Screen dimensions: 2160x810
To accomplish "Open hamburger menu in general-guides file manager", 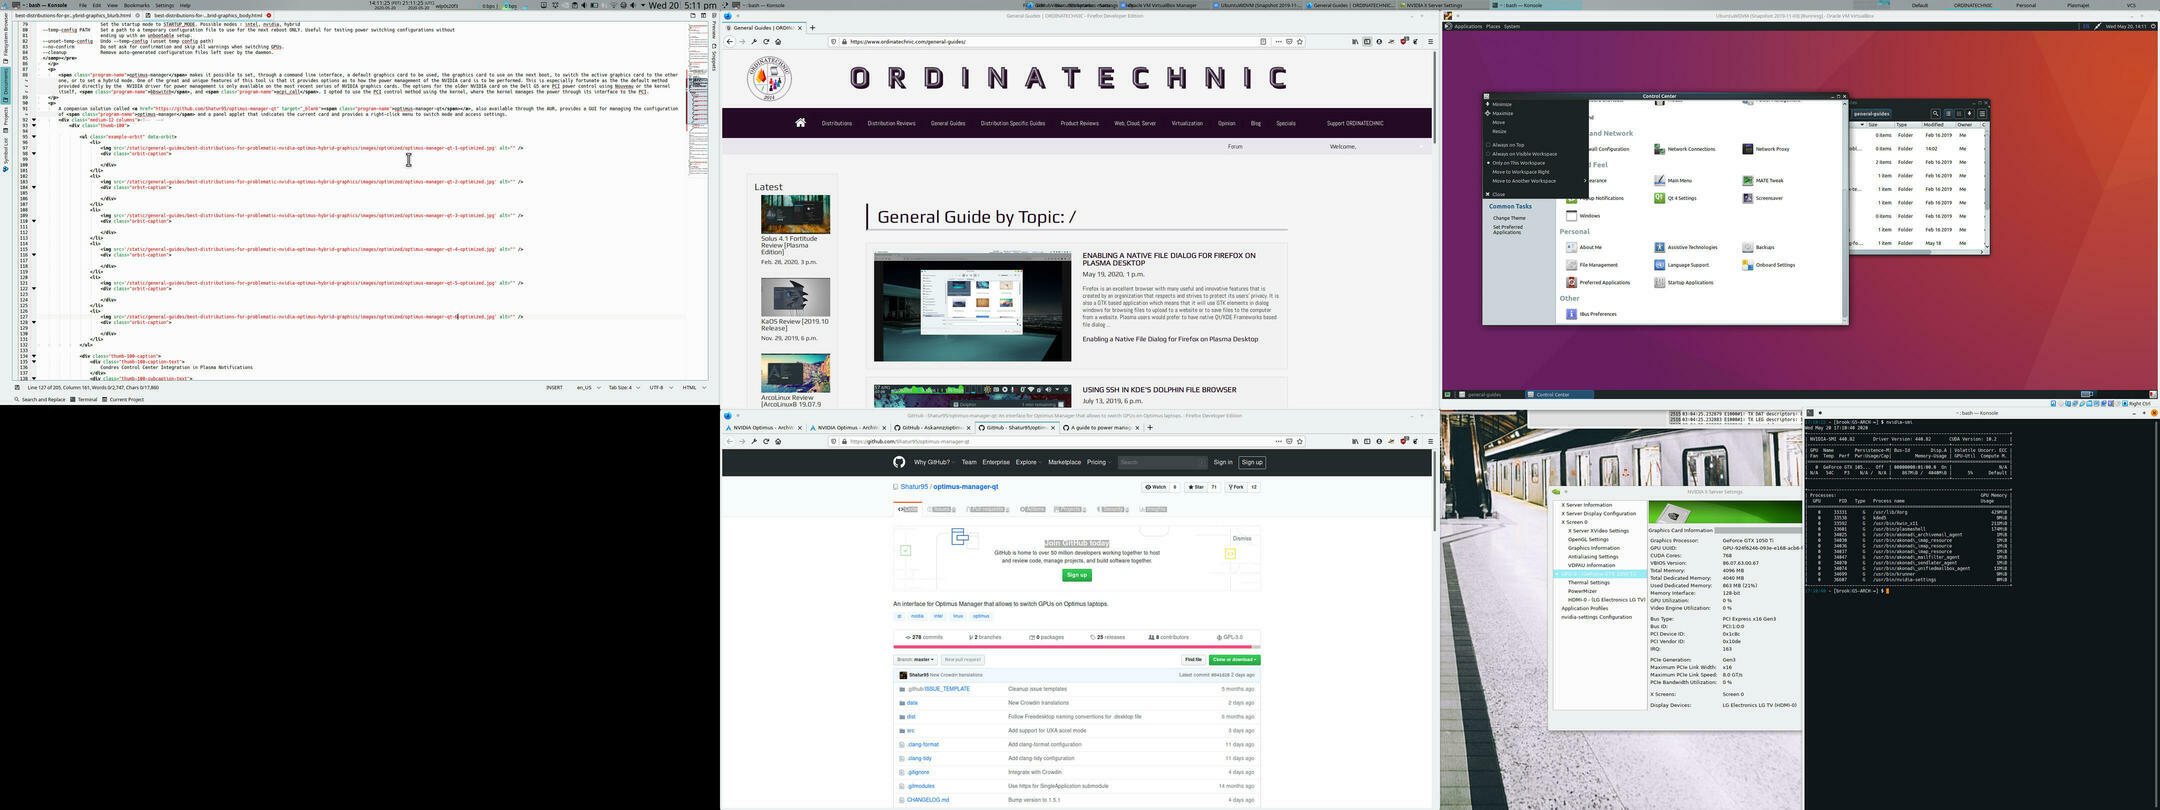I will click(x=1982, y=114).
